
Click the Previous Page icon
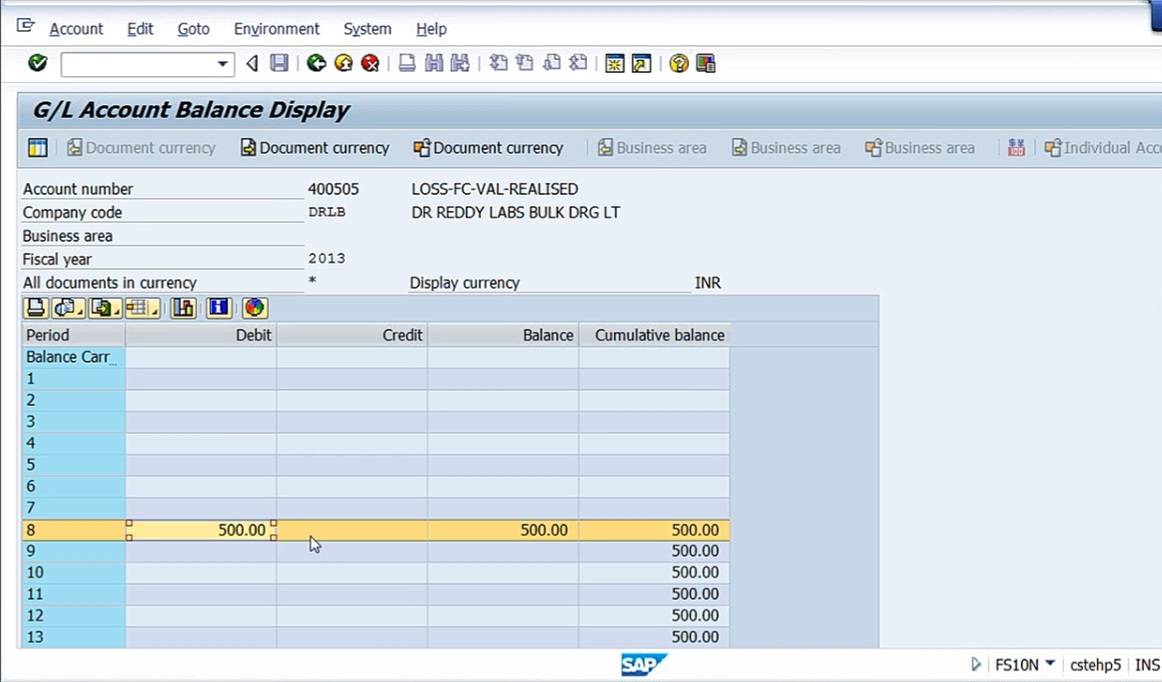[x=525, y=63]
